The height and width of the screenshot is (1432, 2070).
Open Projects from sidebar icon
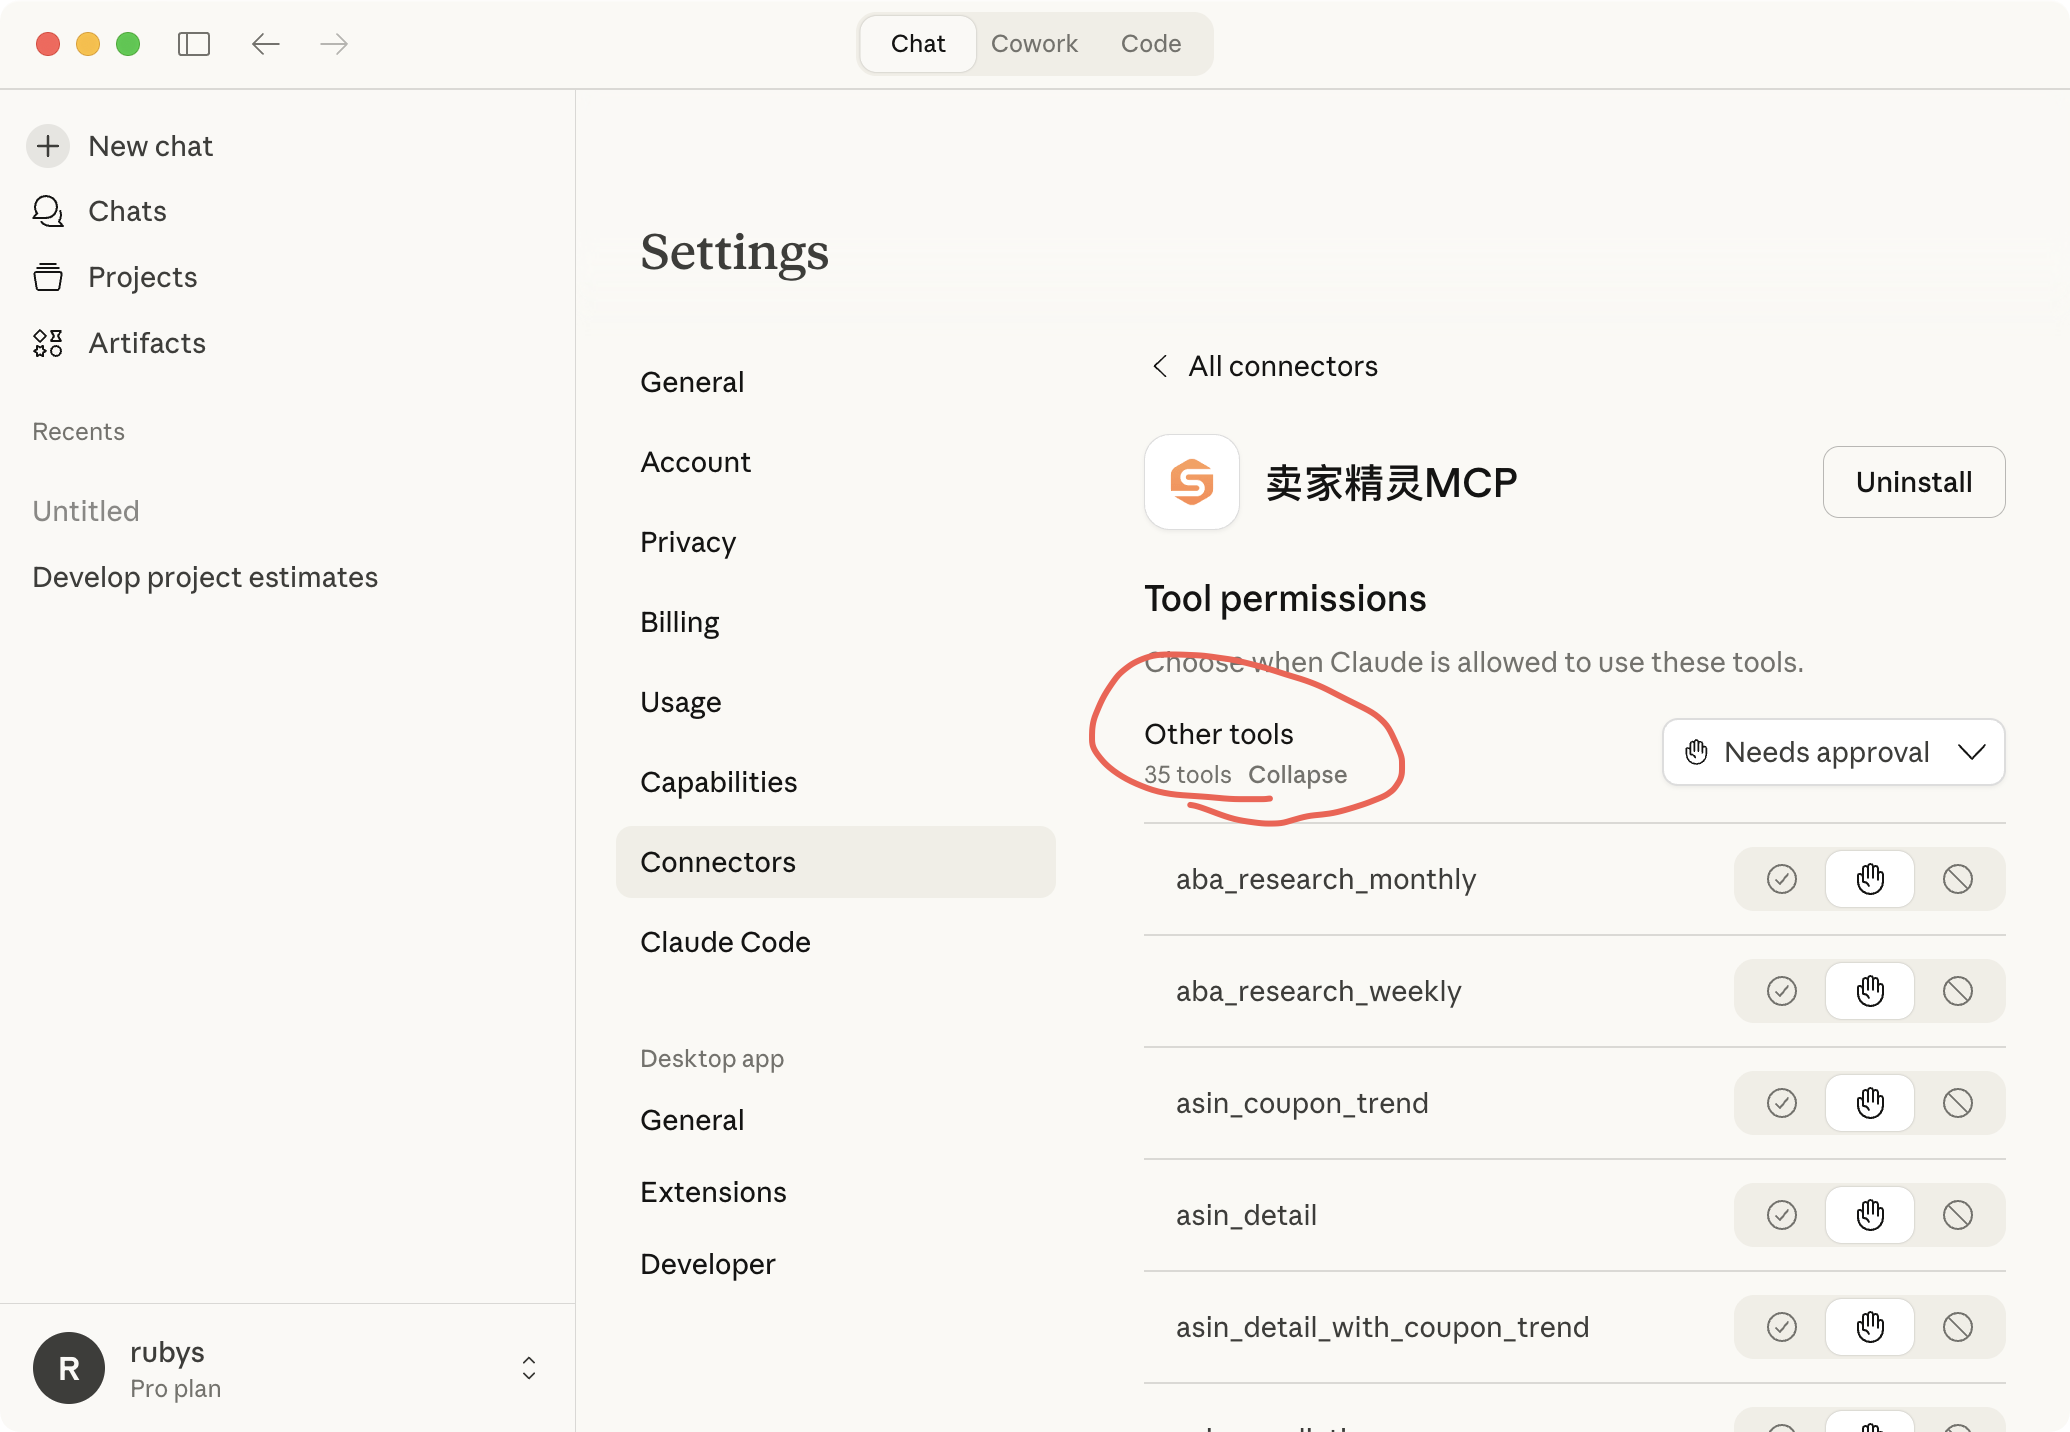click(48, 277)
